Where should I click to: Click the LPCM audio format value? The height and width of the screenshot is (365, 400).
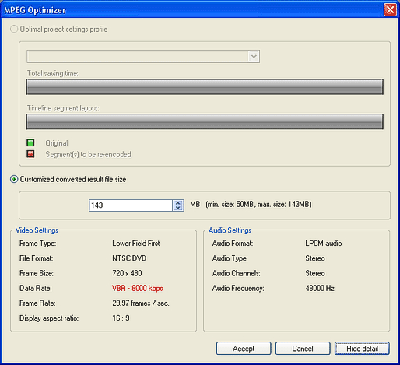[324, 243]
